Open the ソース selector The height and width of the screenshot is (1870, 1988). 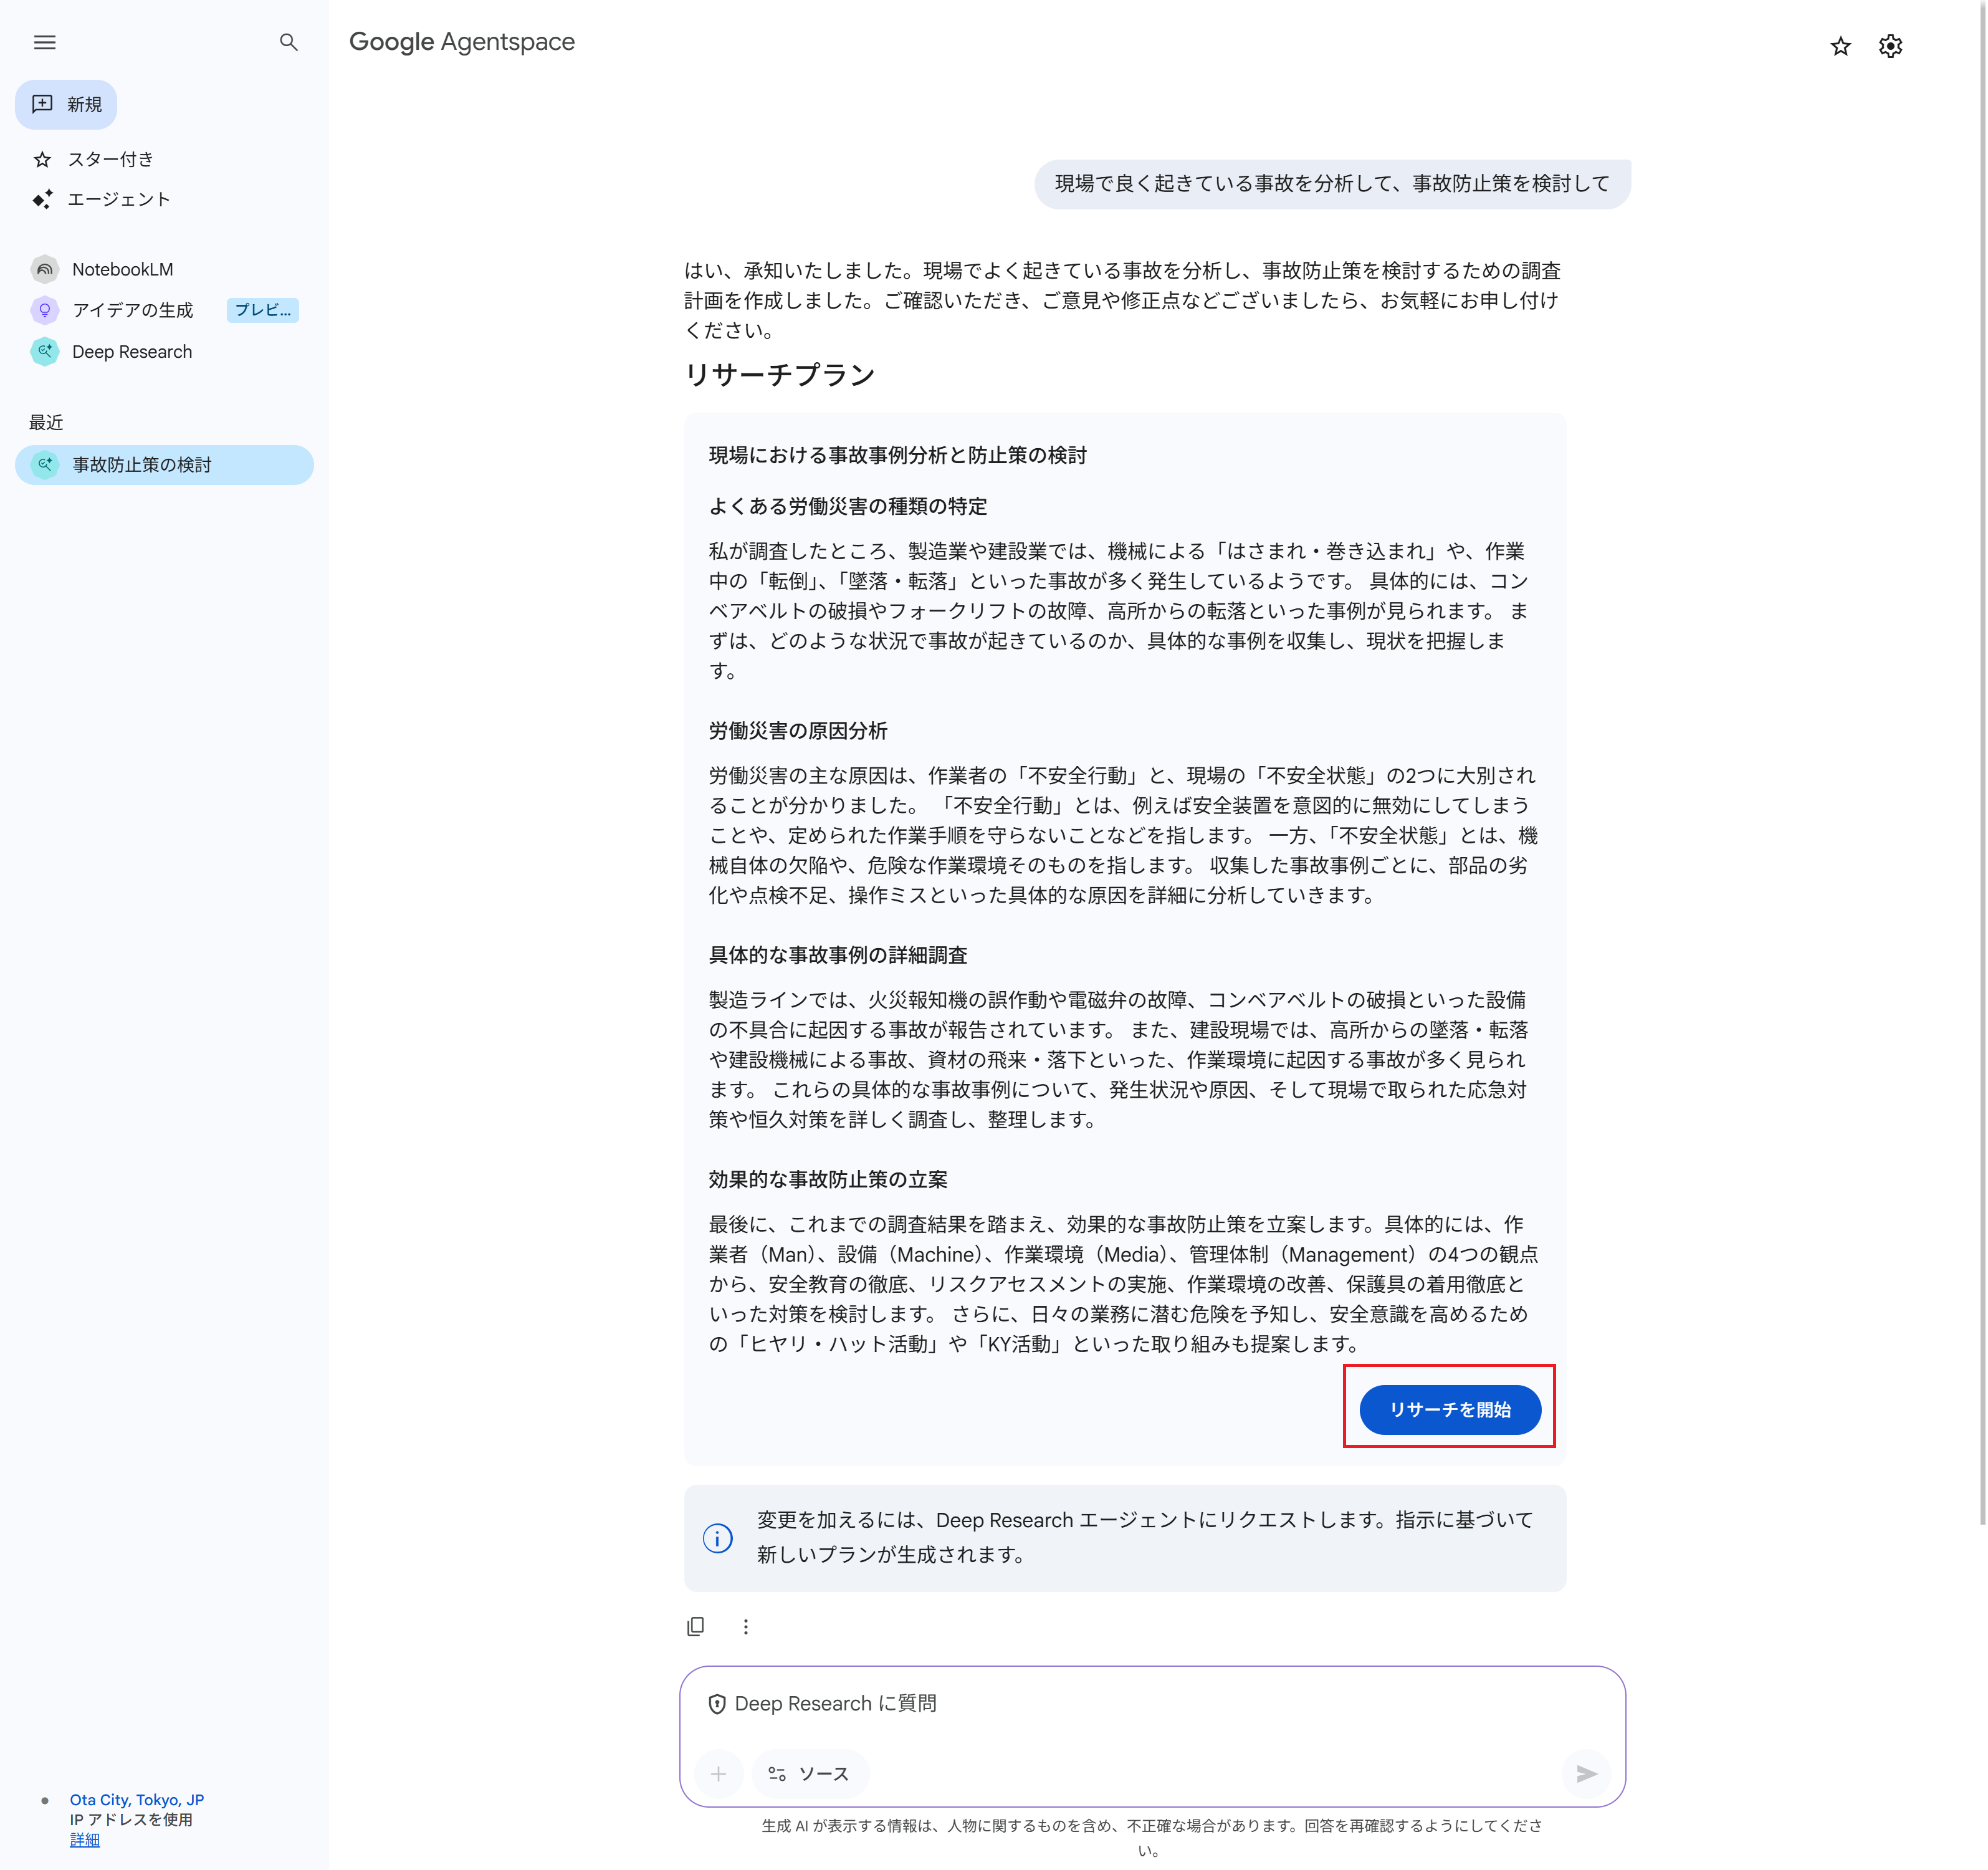[x=810, y=1774]
